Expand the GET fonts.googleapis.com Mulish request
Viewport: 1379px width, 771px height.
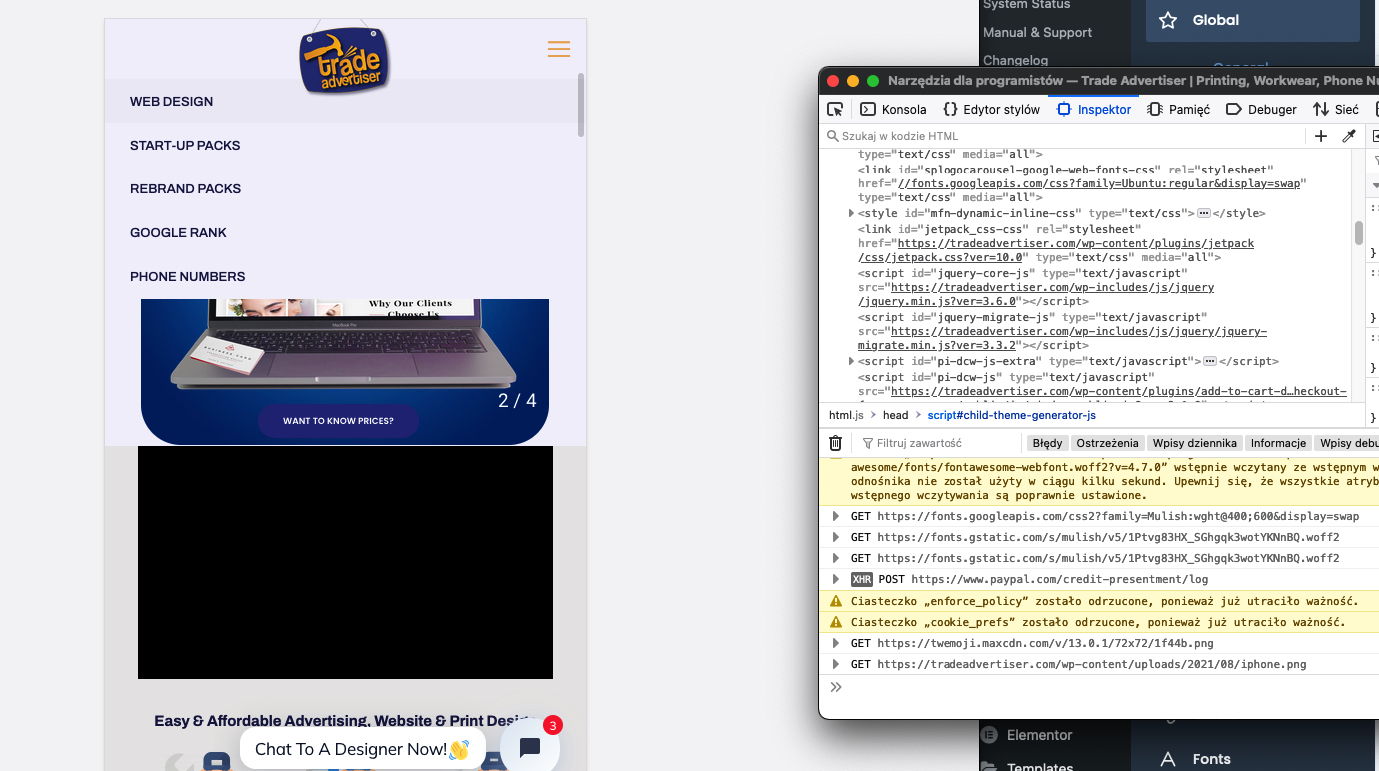point(836,516)
